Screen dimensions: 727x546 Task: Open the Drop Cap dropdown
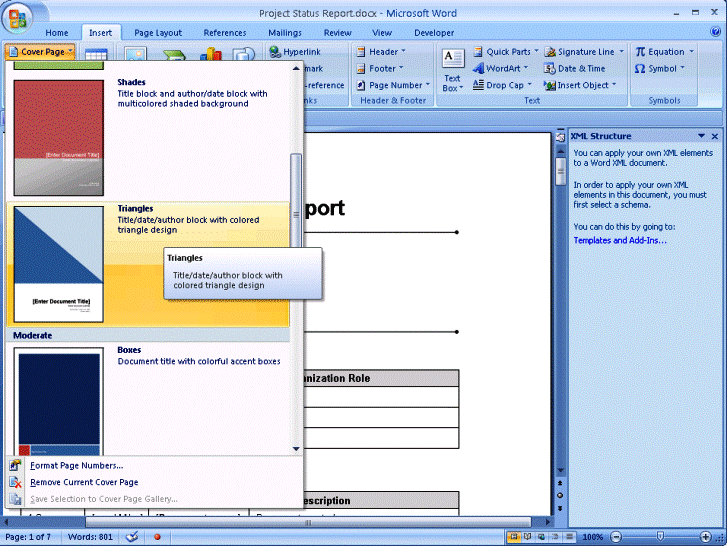click(503, 85)
